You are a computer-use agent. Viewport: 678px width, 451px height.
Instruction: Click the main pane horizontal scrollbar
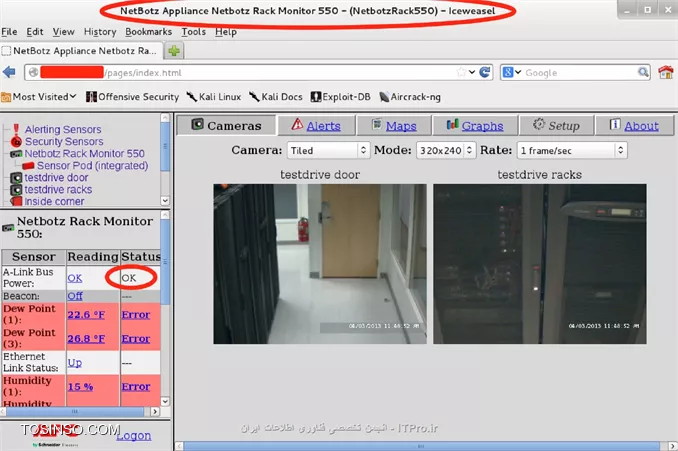422,446
